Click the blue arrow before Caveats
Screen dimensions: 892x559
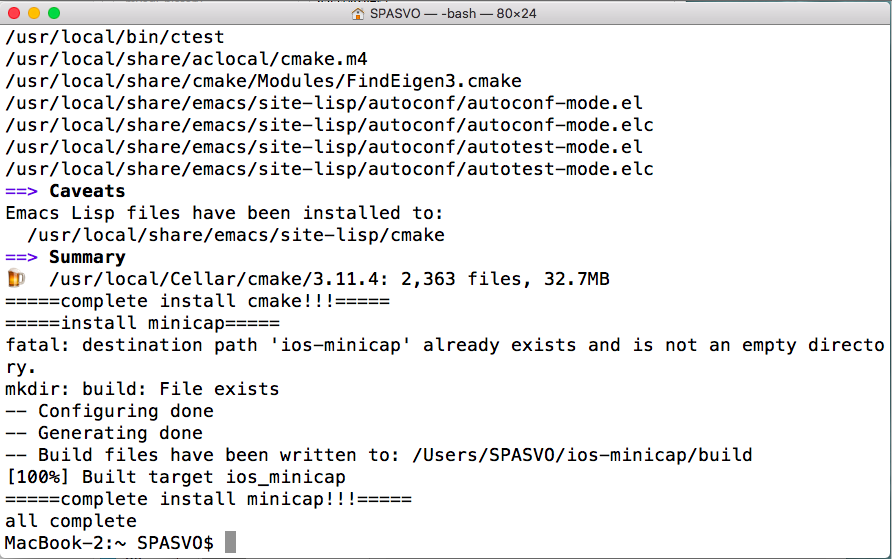point(21,191)
